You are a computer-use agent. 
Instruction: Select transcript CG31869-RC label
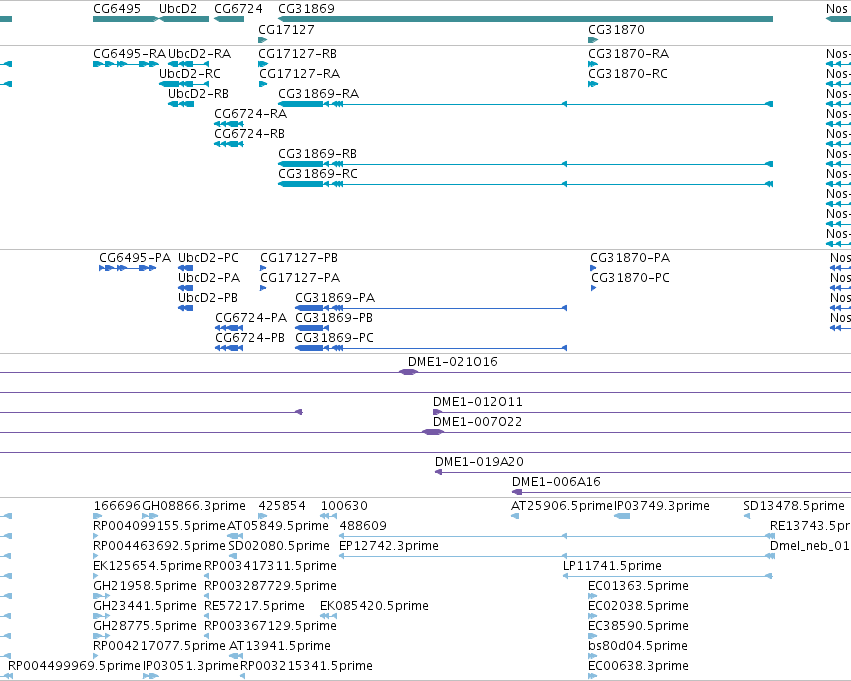(x=317, y=174)
